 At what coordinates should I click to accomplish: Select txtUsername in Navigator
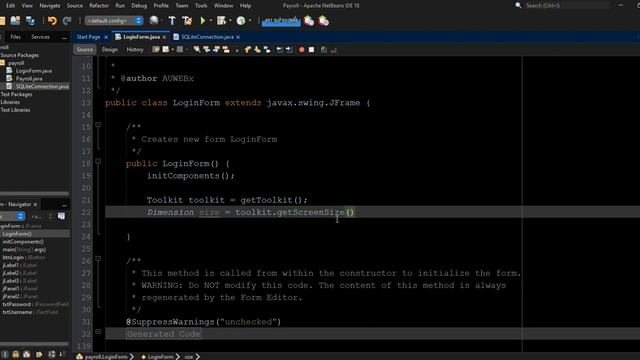[x=30, y=312]
